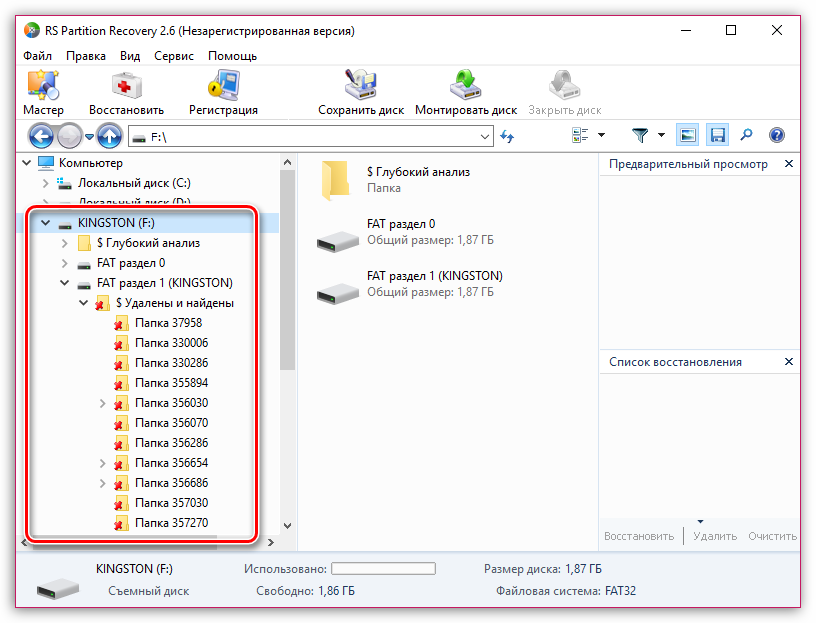The width and height of the screenshot is (816, 623).
Task: Toggle the preview pane button
Action: 687,135
